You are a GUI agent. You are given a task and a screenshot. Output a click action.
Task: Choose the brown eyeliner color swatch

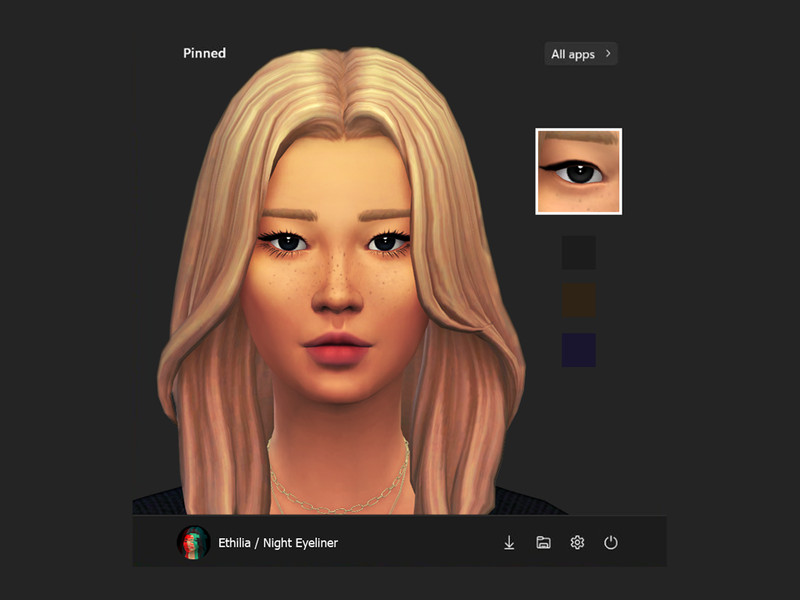578,300
